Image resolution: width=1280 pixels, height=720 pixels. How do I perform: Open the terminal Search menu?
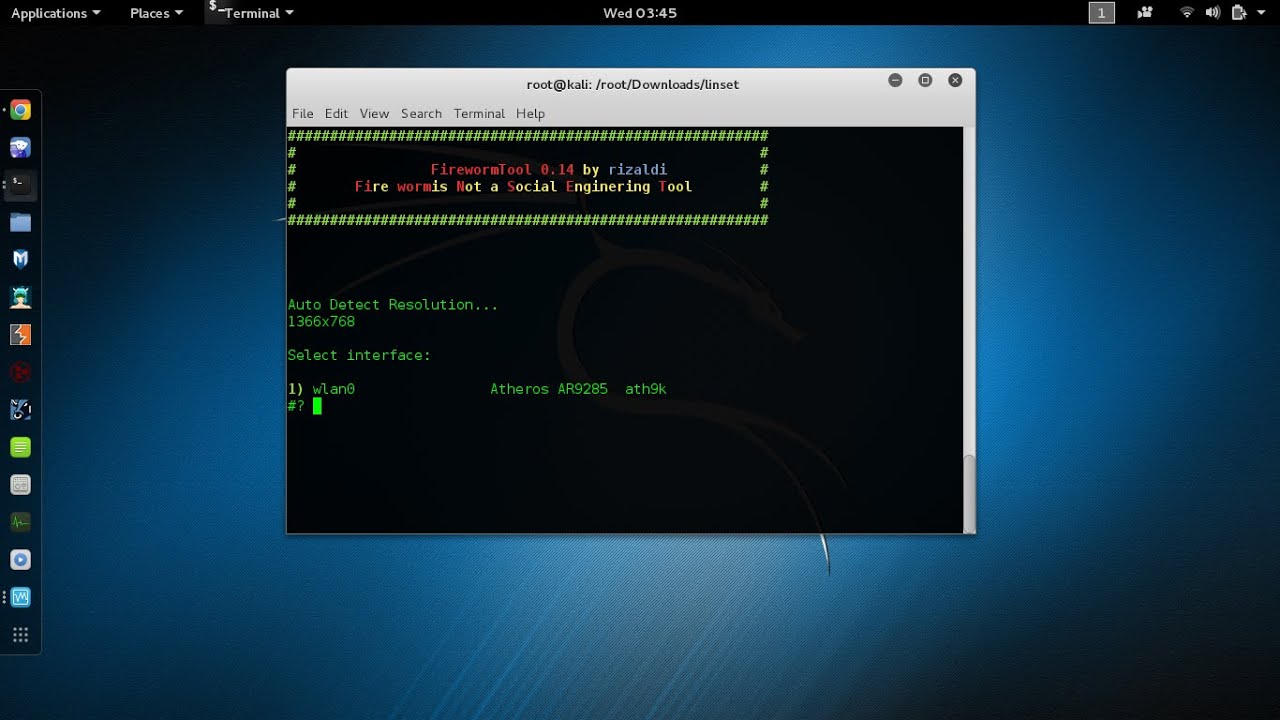coord(421,113)
